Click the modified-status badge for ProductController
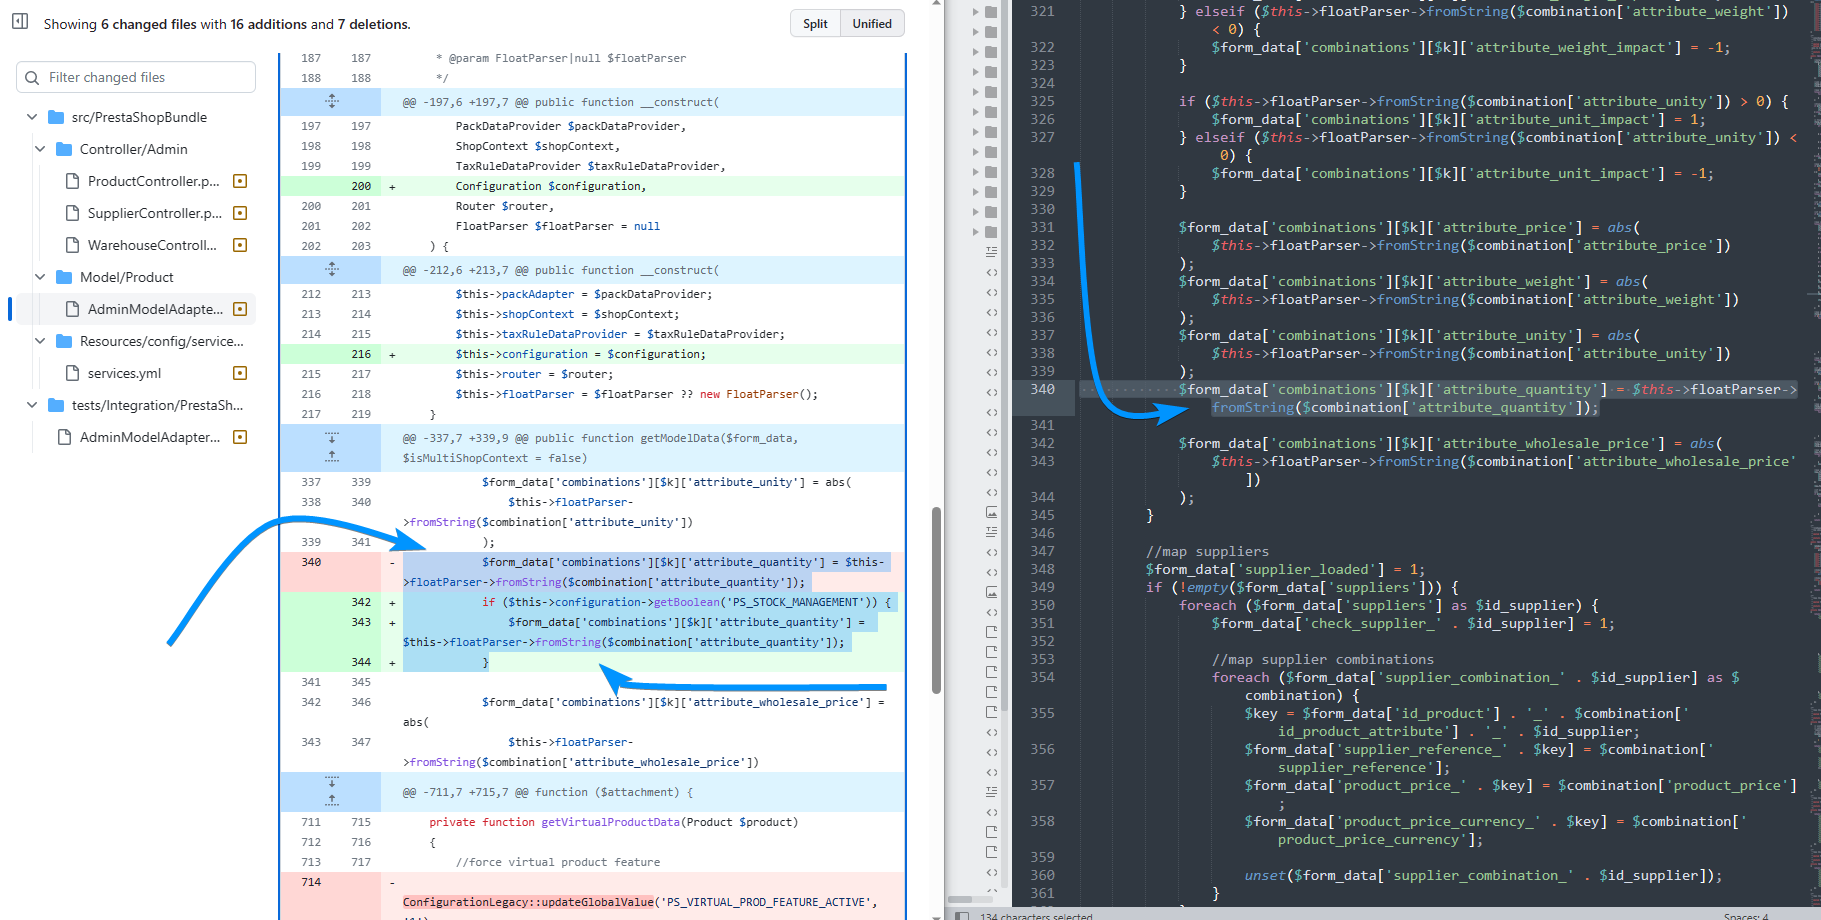 click(x=240, y=181)
